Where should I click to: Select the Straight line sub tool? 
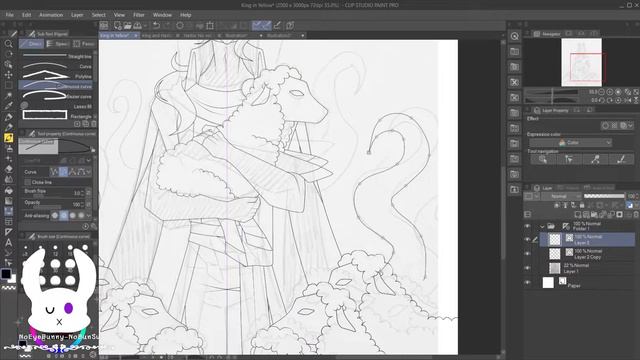point(56,56)
